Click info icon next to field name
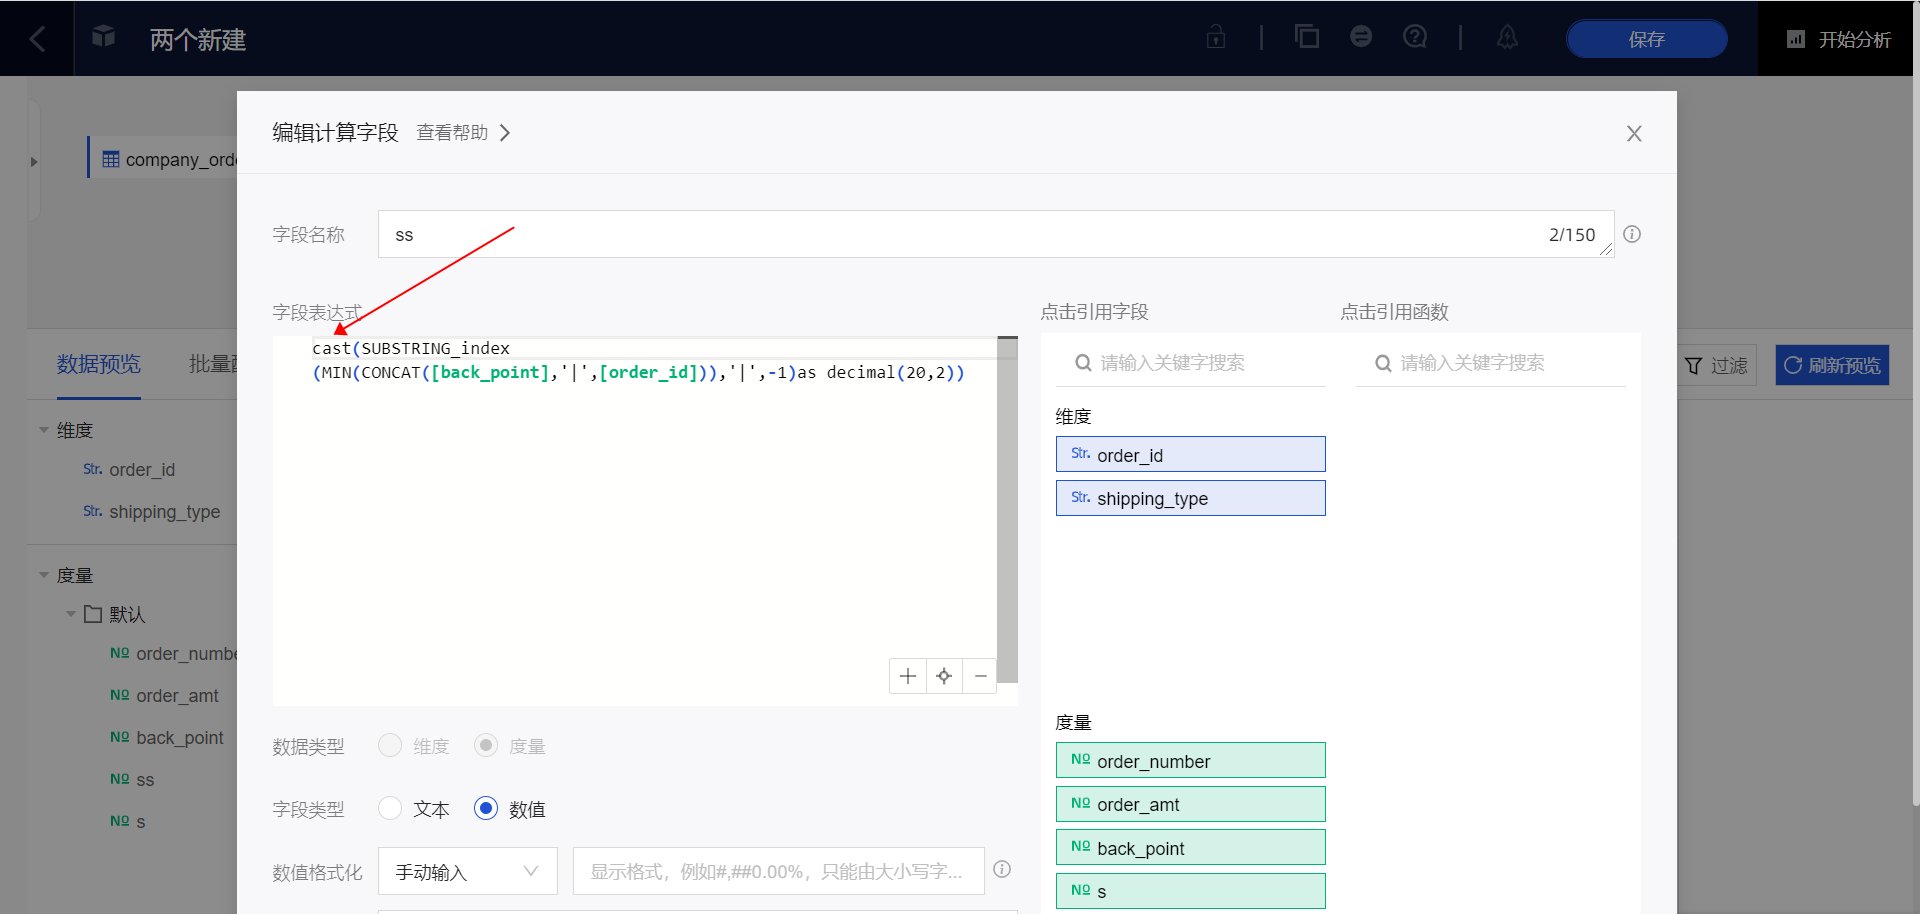The image size is (1920, 914). pyautogui.click(x=1631, y=234)
